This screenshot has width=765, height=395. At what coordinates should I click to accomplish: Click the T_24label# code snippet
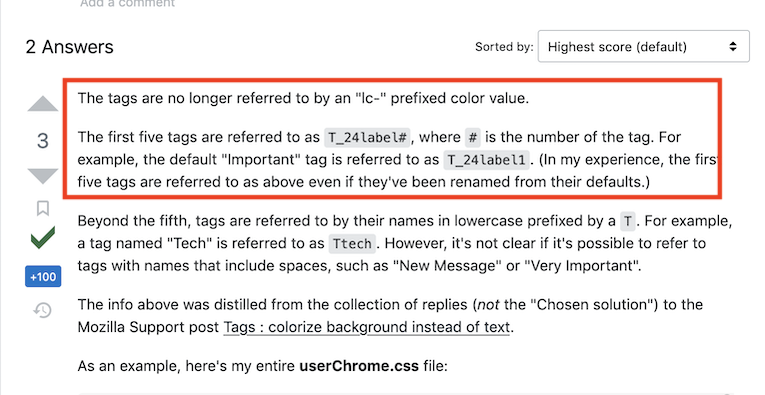point(367,138)
